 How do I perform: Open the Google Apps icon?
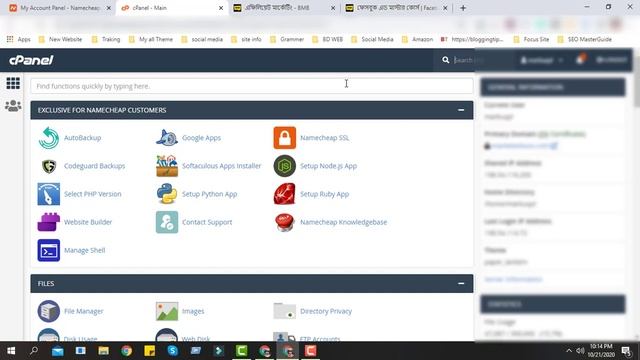coord(167,138)
